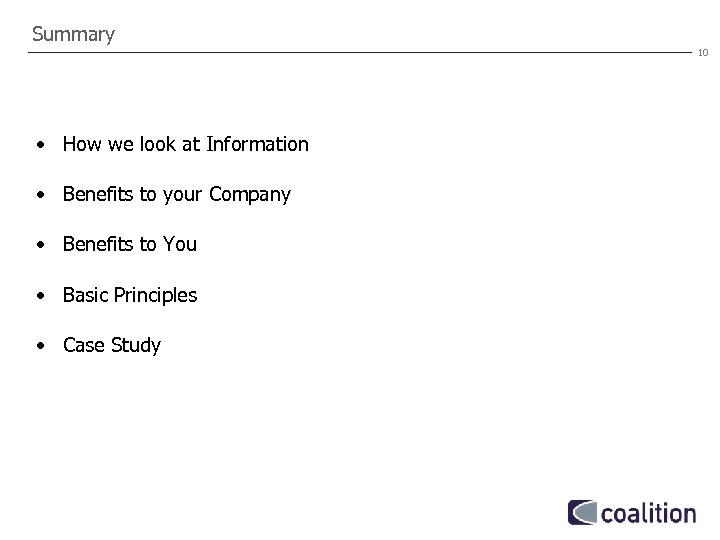Click the bullet next to 'Basic Principles'
The height and width of the screenshot is (540, 720).
(x=38, y=296)
